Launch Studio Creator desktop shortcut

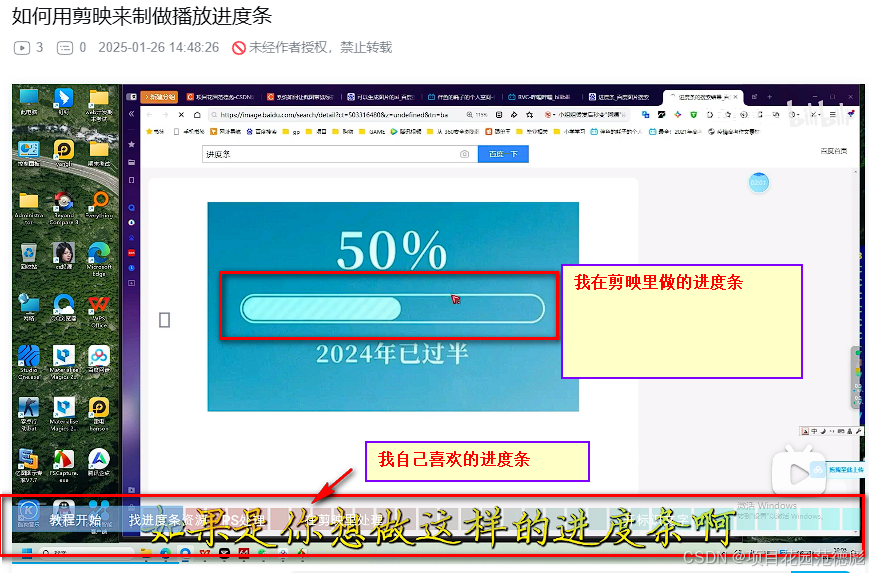tap(28, 362)
